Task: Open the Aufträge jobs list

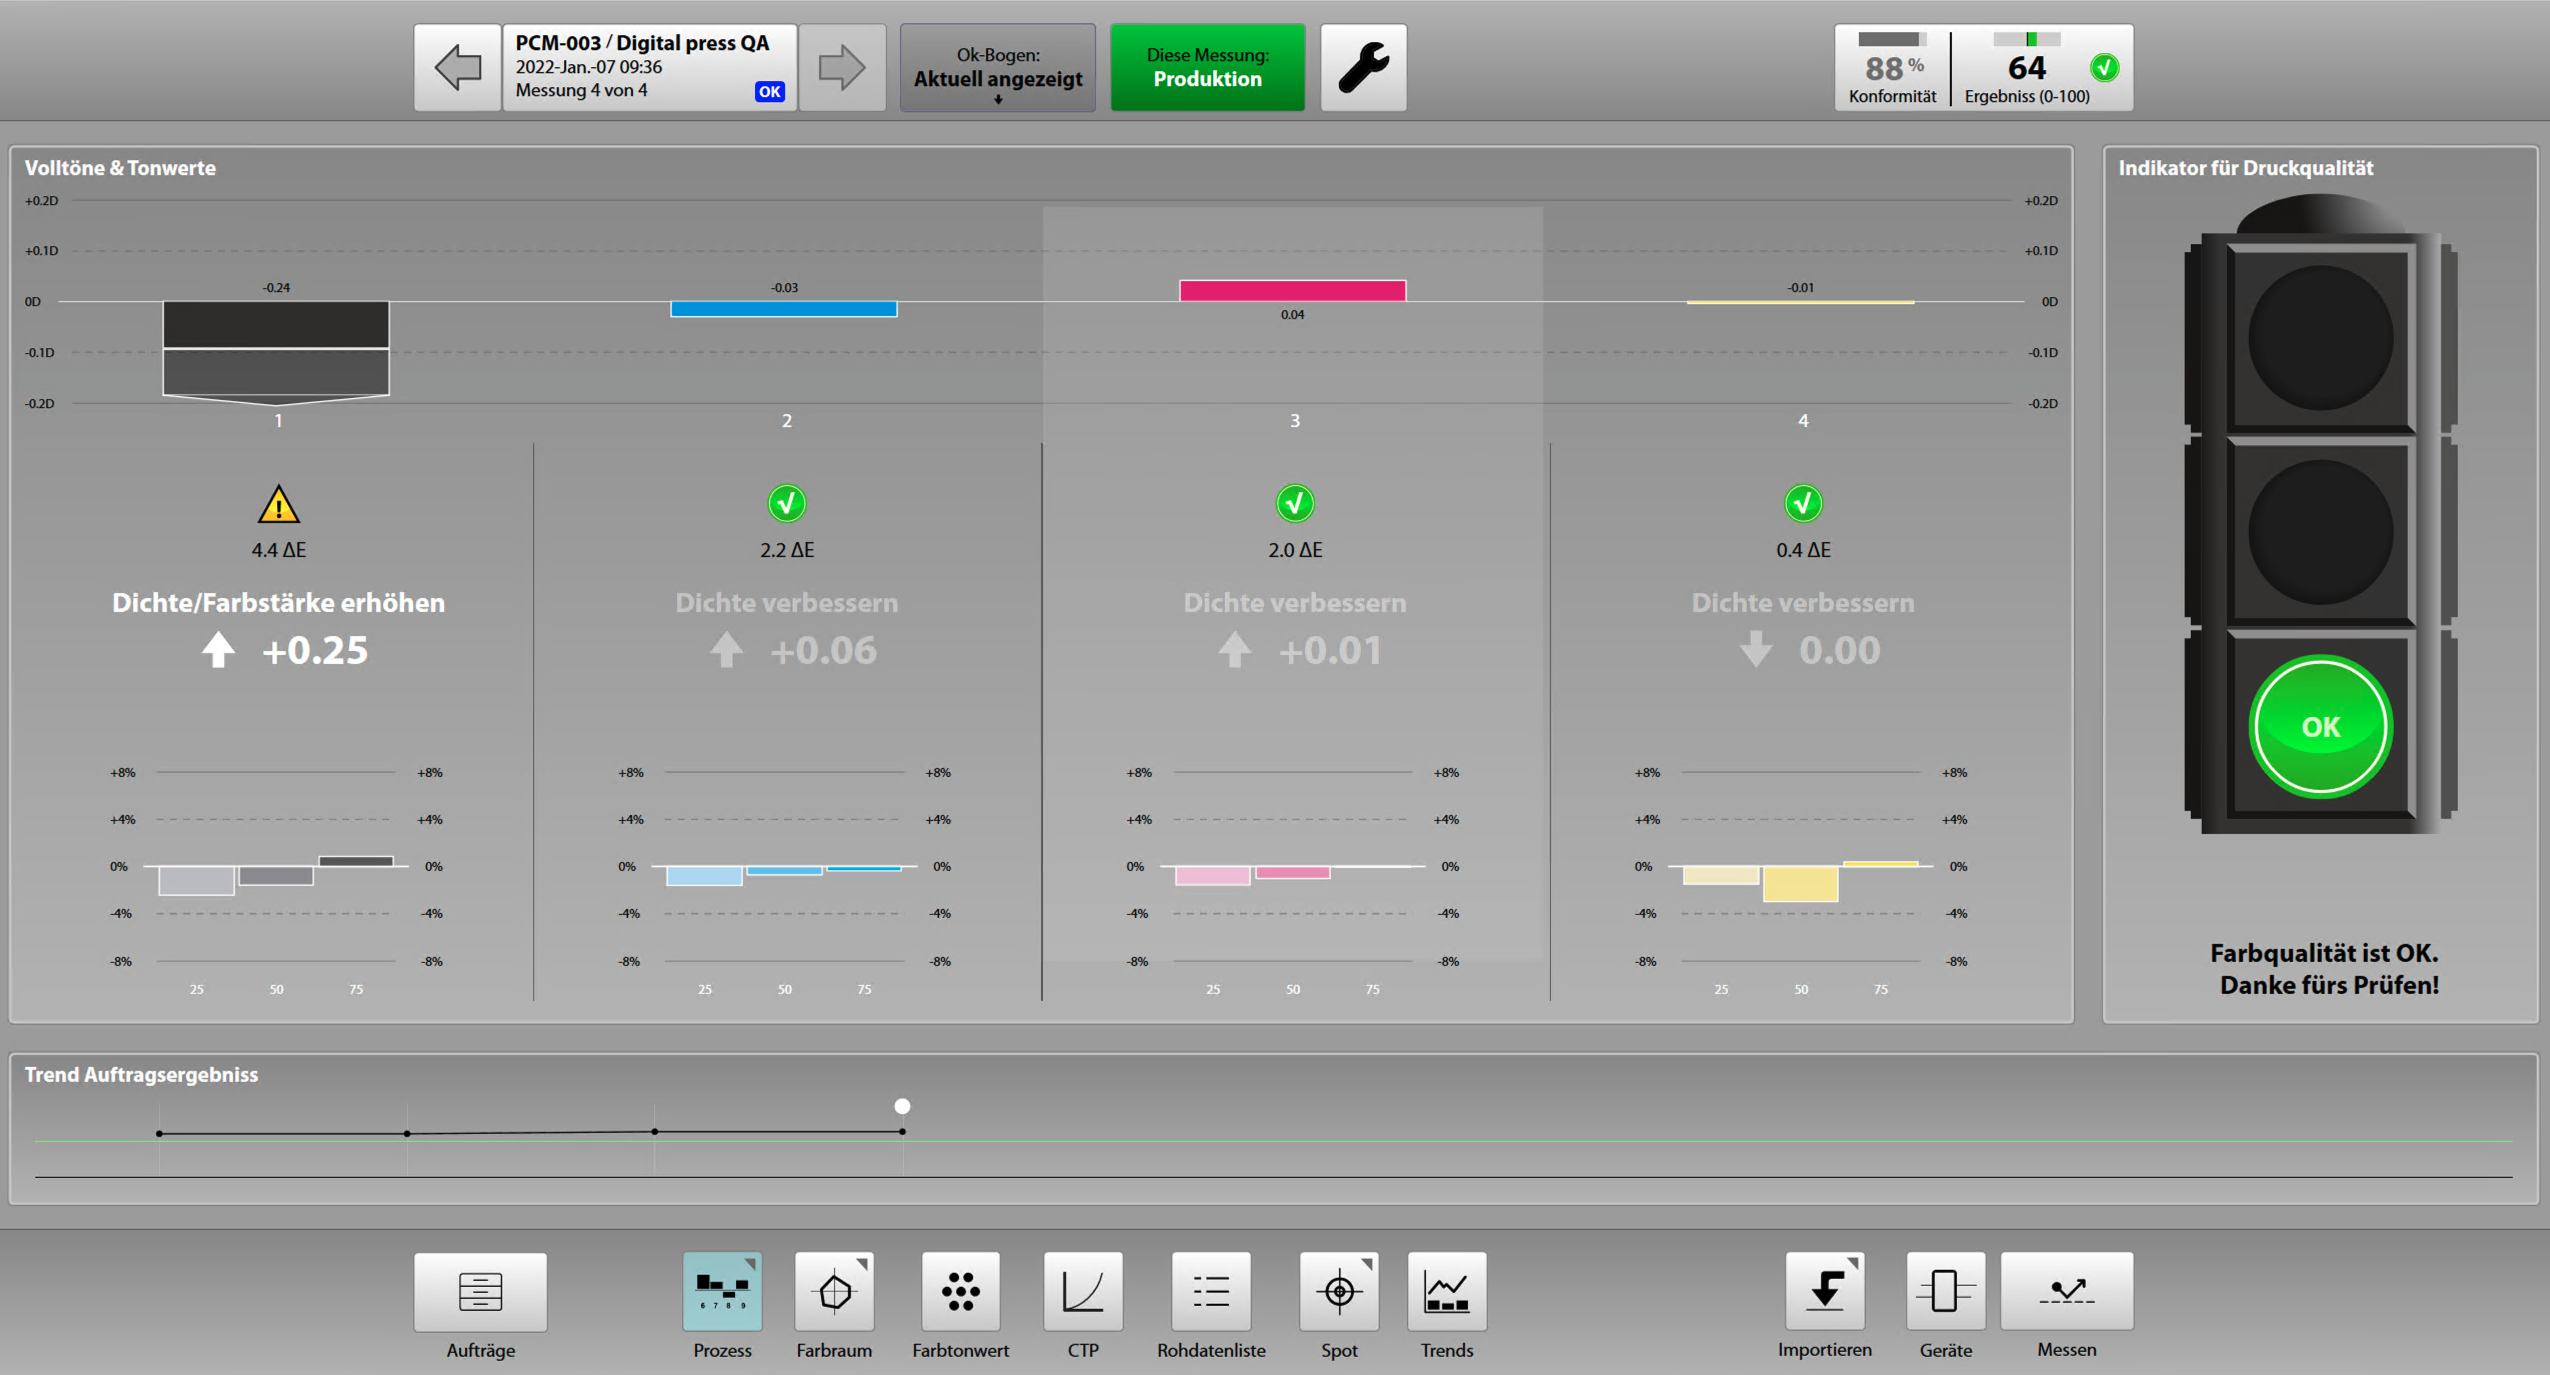Action: [x=480, y=1291]
